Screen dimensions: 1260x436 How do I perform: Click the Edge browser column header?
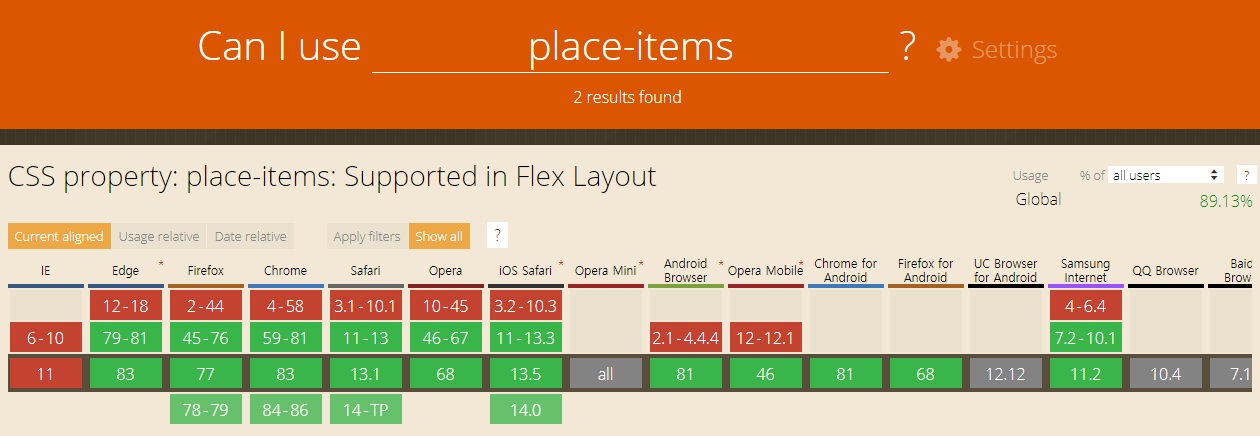pyautogui.click(x=125, y=271)
